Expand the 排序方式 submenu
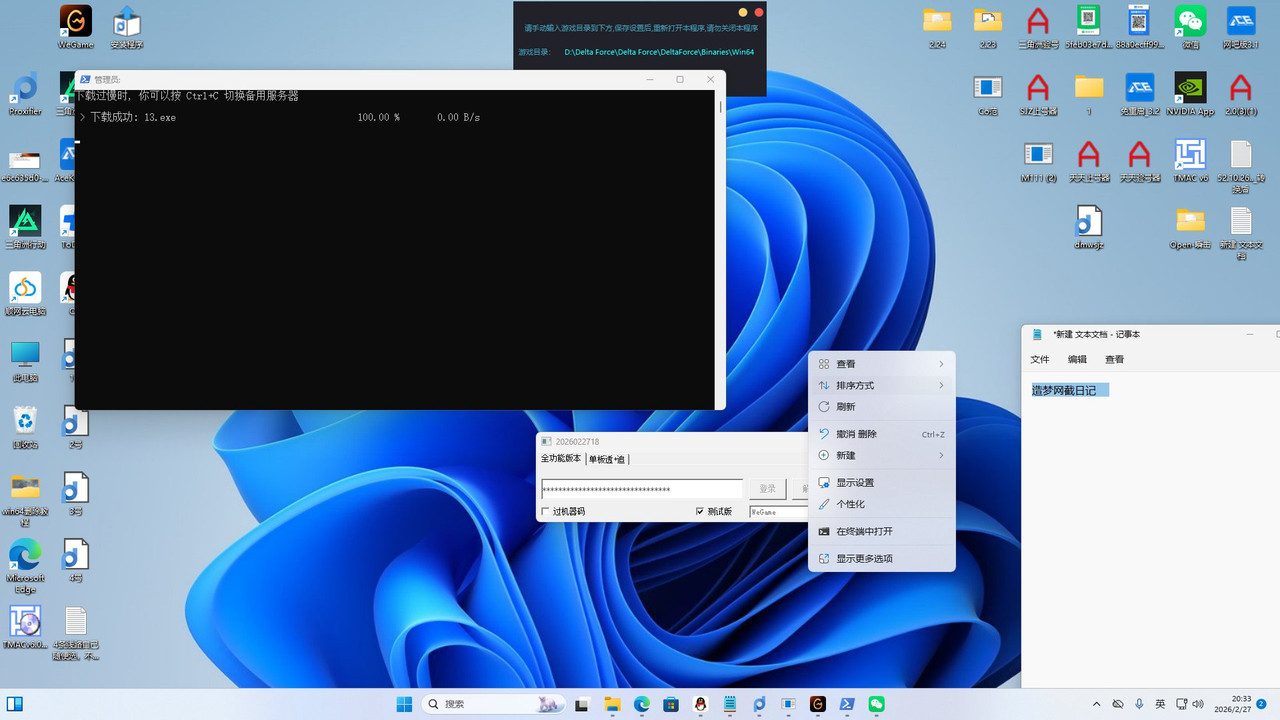 pyautogui.click(x=881, y=385)
